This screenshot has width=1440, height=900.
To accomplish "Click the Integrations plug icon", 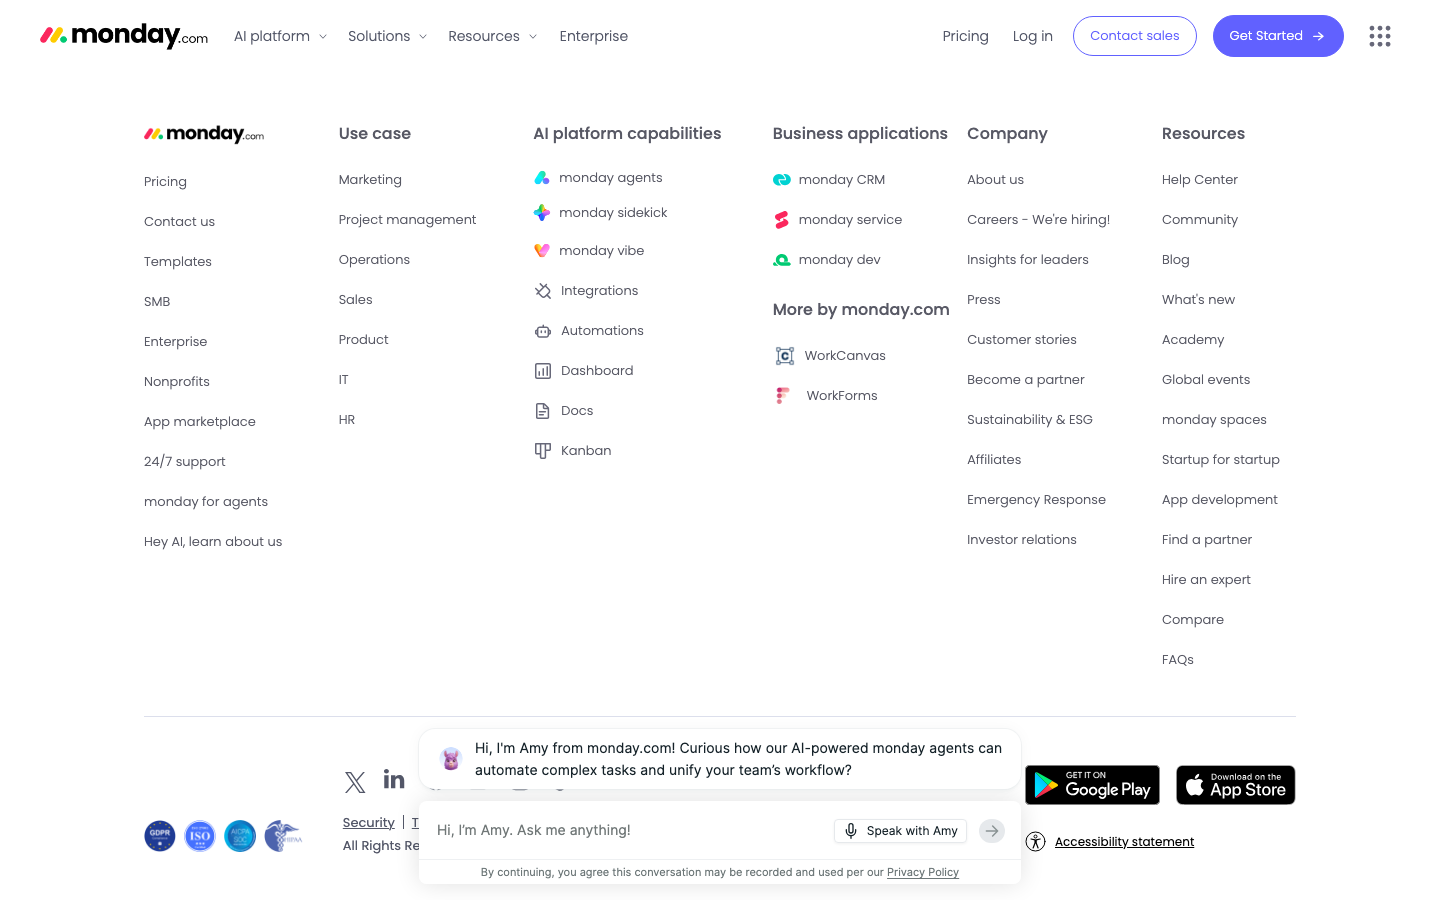I will click(x=543, y=291).
